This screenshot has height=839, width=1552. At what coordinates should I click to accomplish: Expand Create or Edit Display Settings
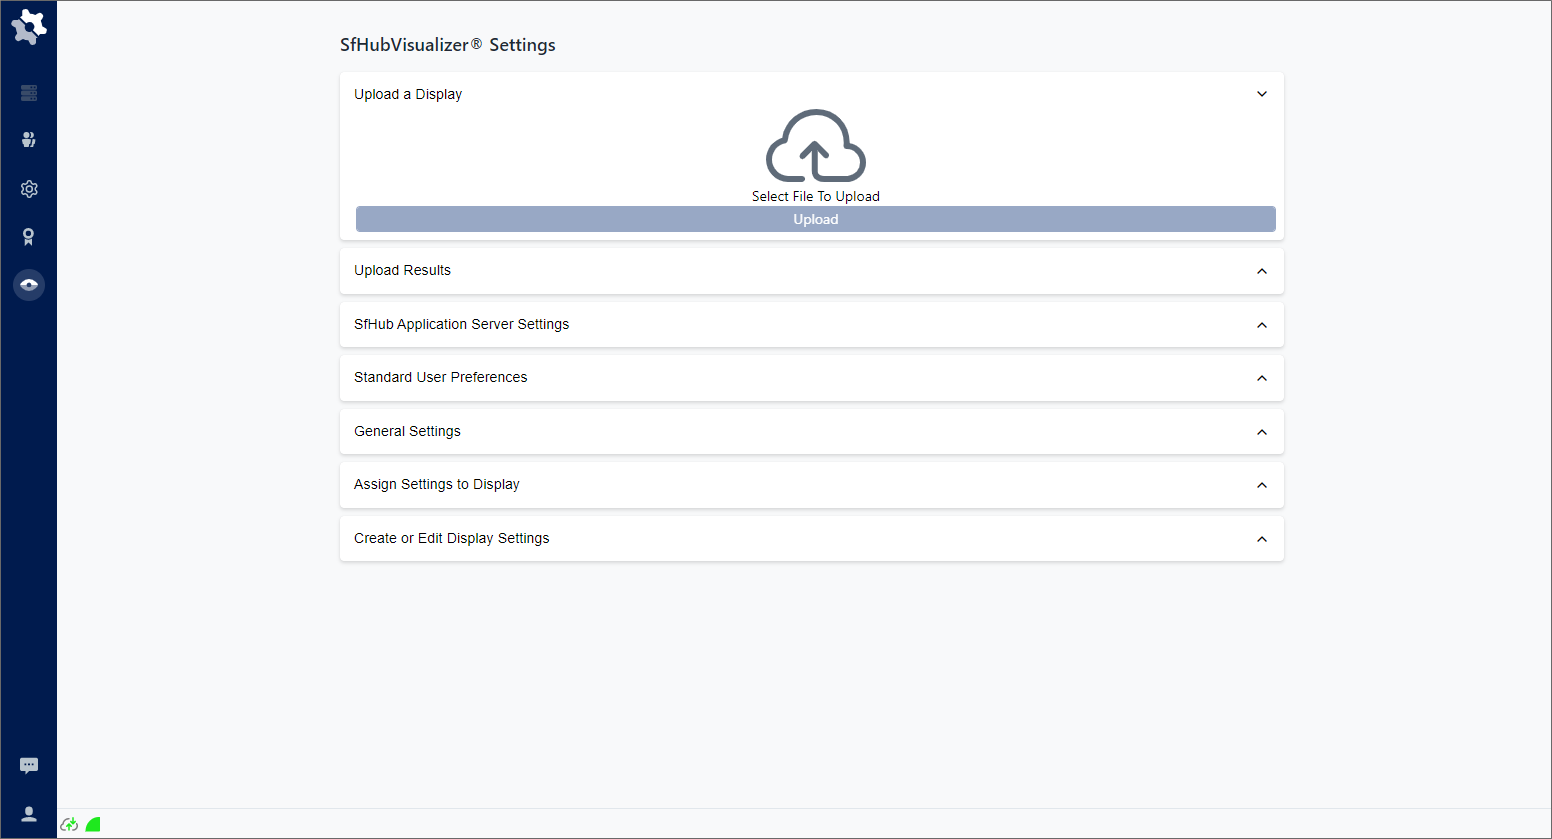(1261, 539)
